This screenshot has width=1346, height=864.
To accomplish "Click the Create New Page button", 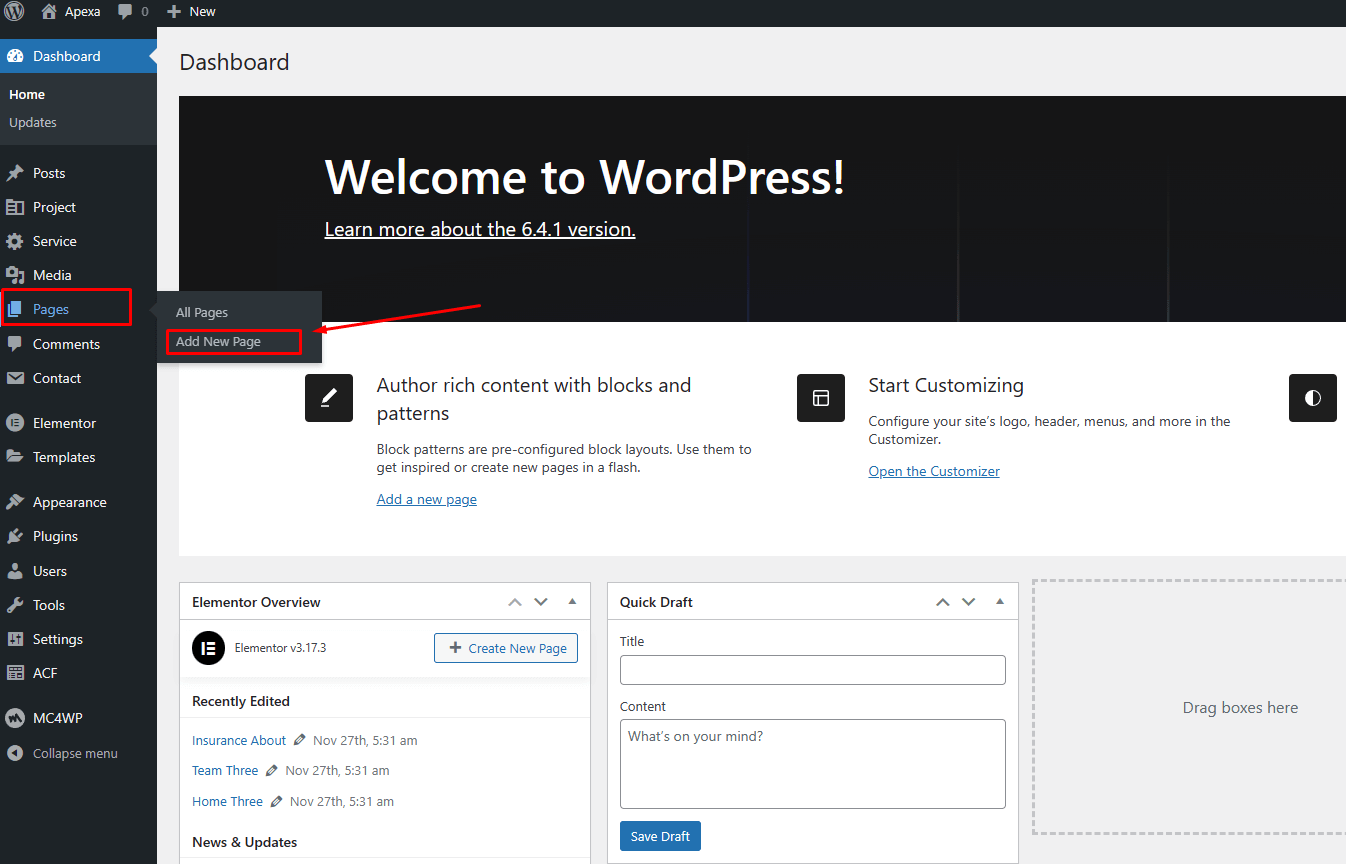I will 506,648.
